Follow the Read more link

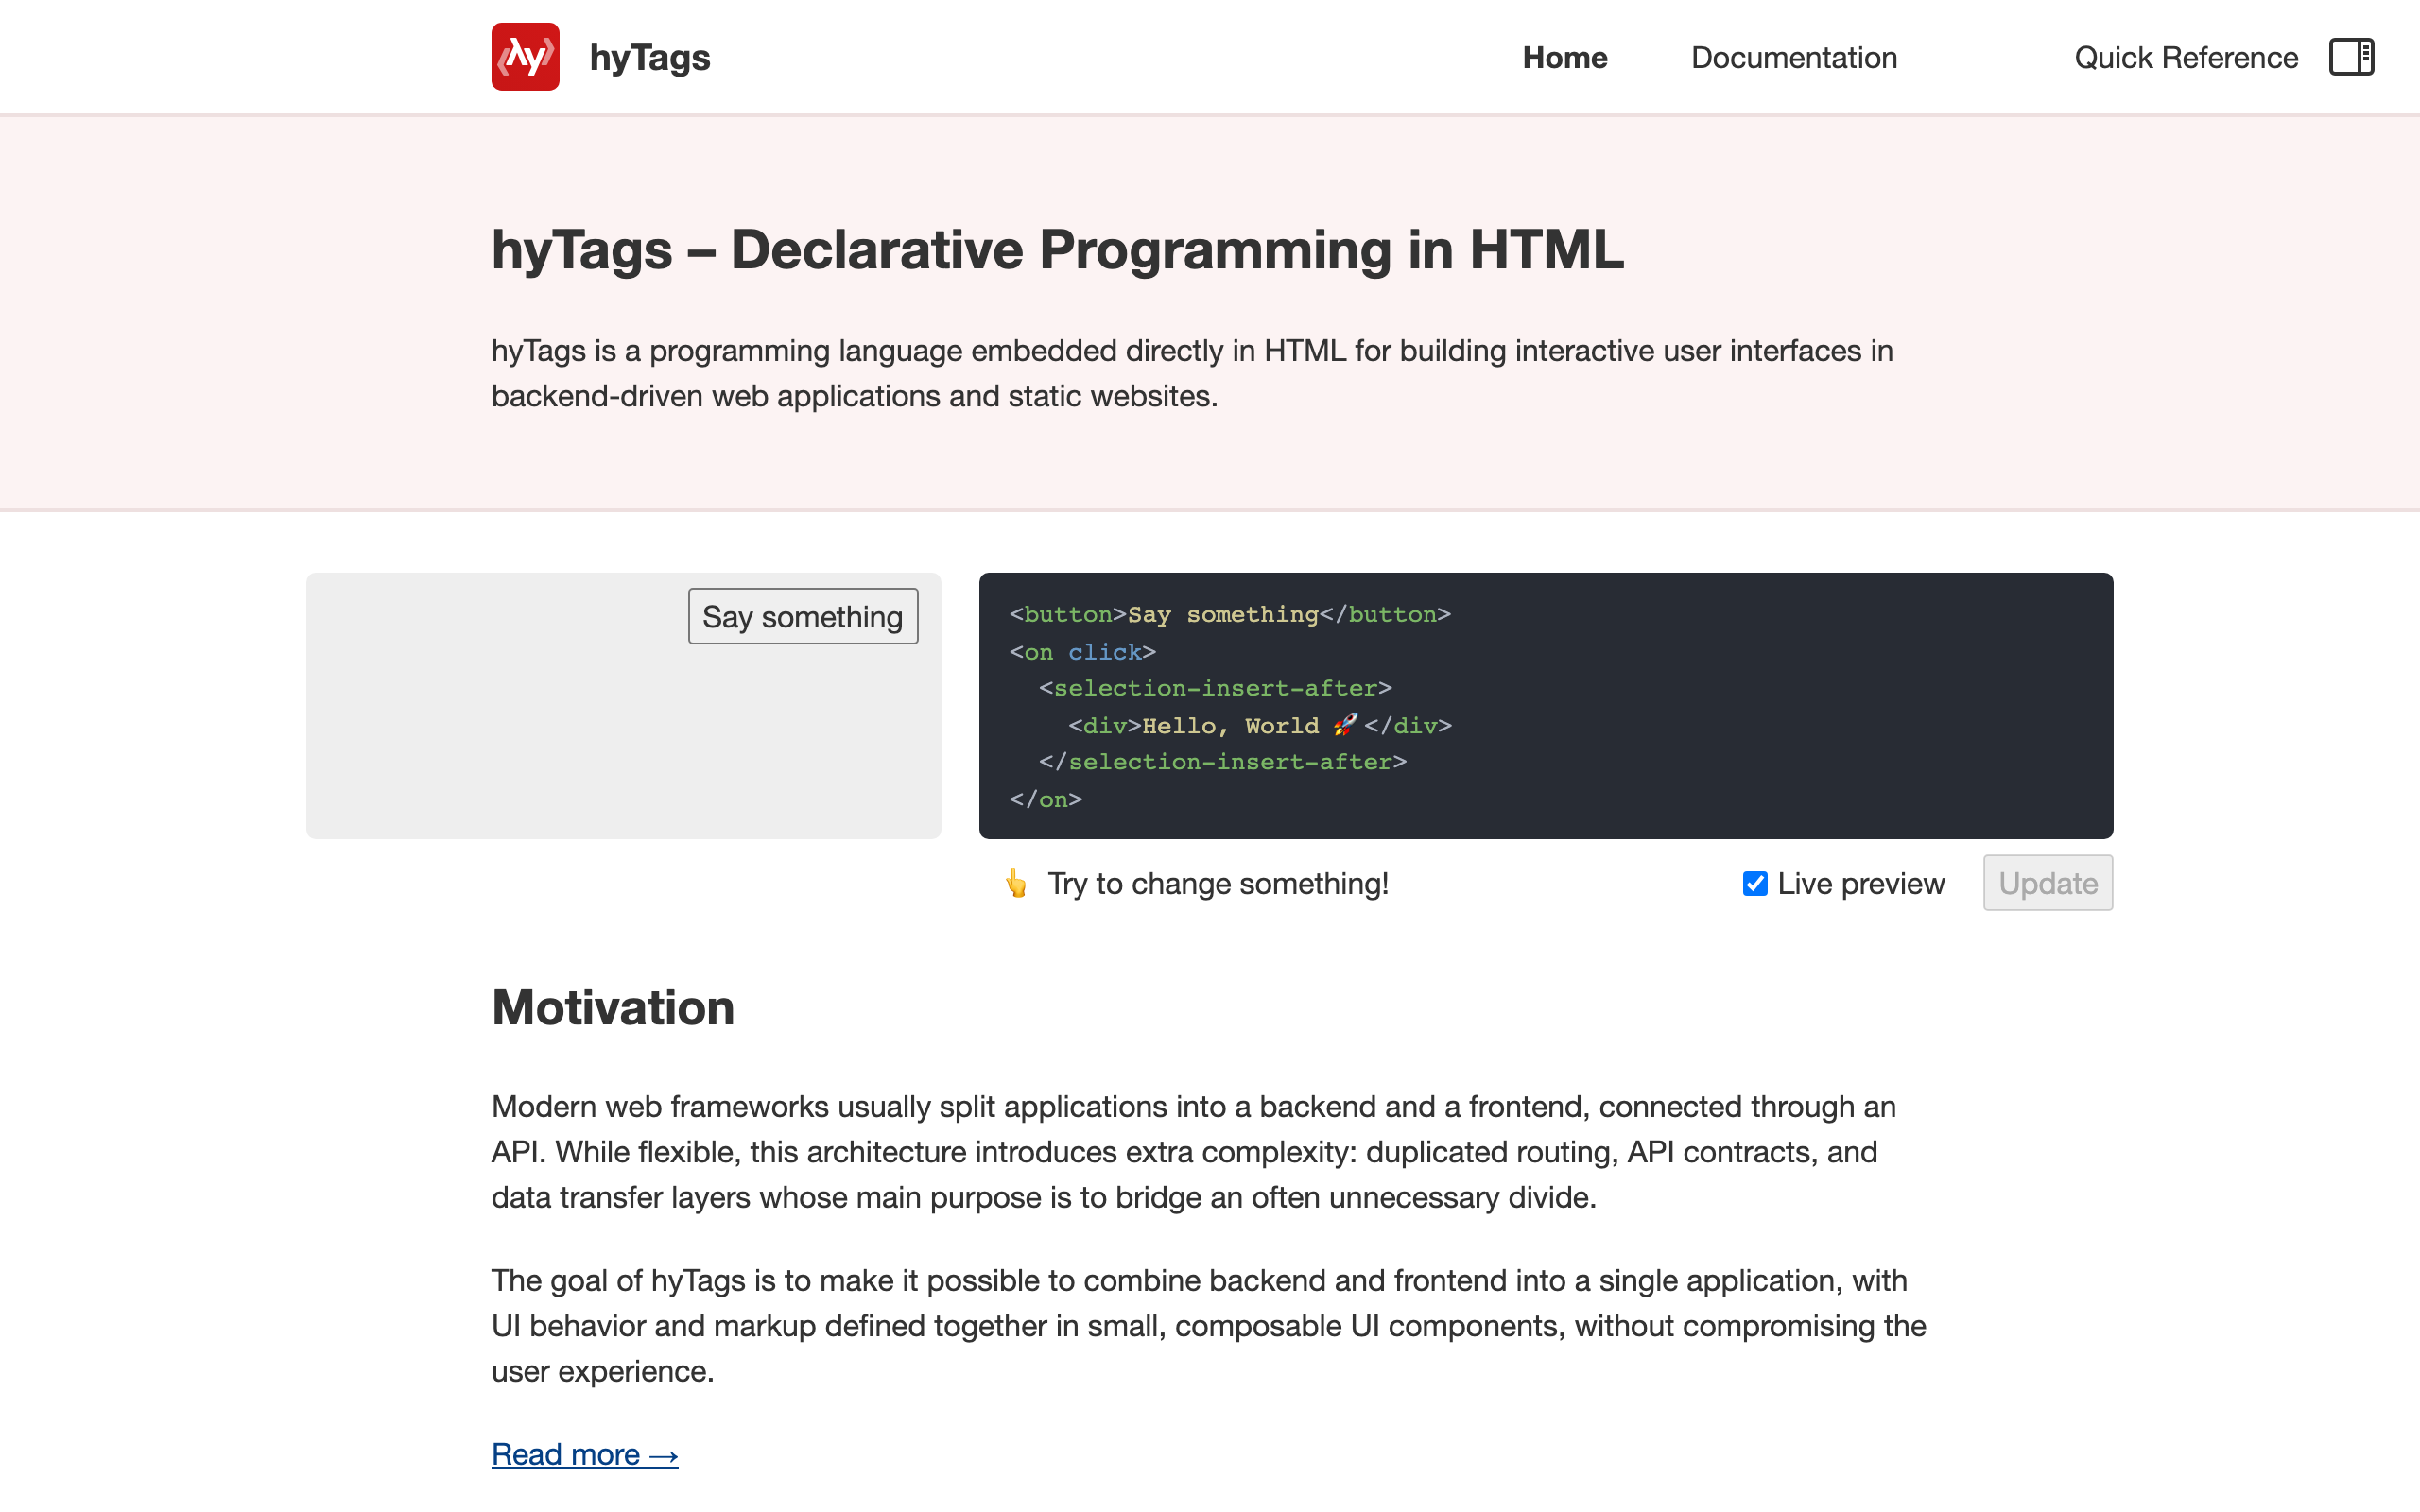click(584, 1454)
